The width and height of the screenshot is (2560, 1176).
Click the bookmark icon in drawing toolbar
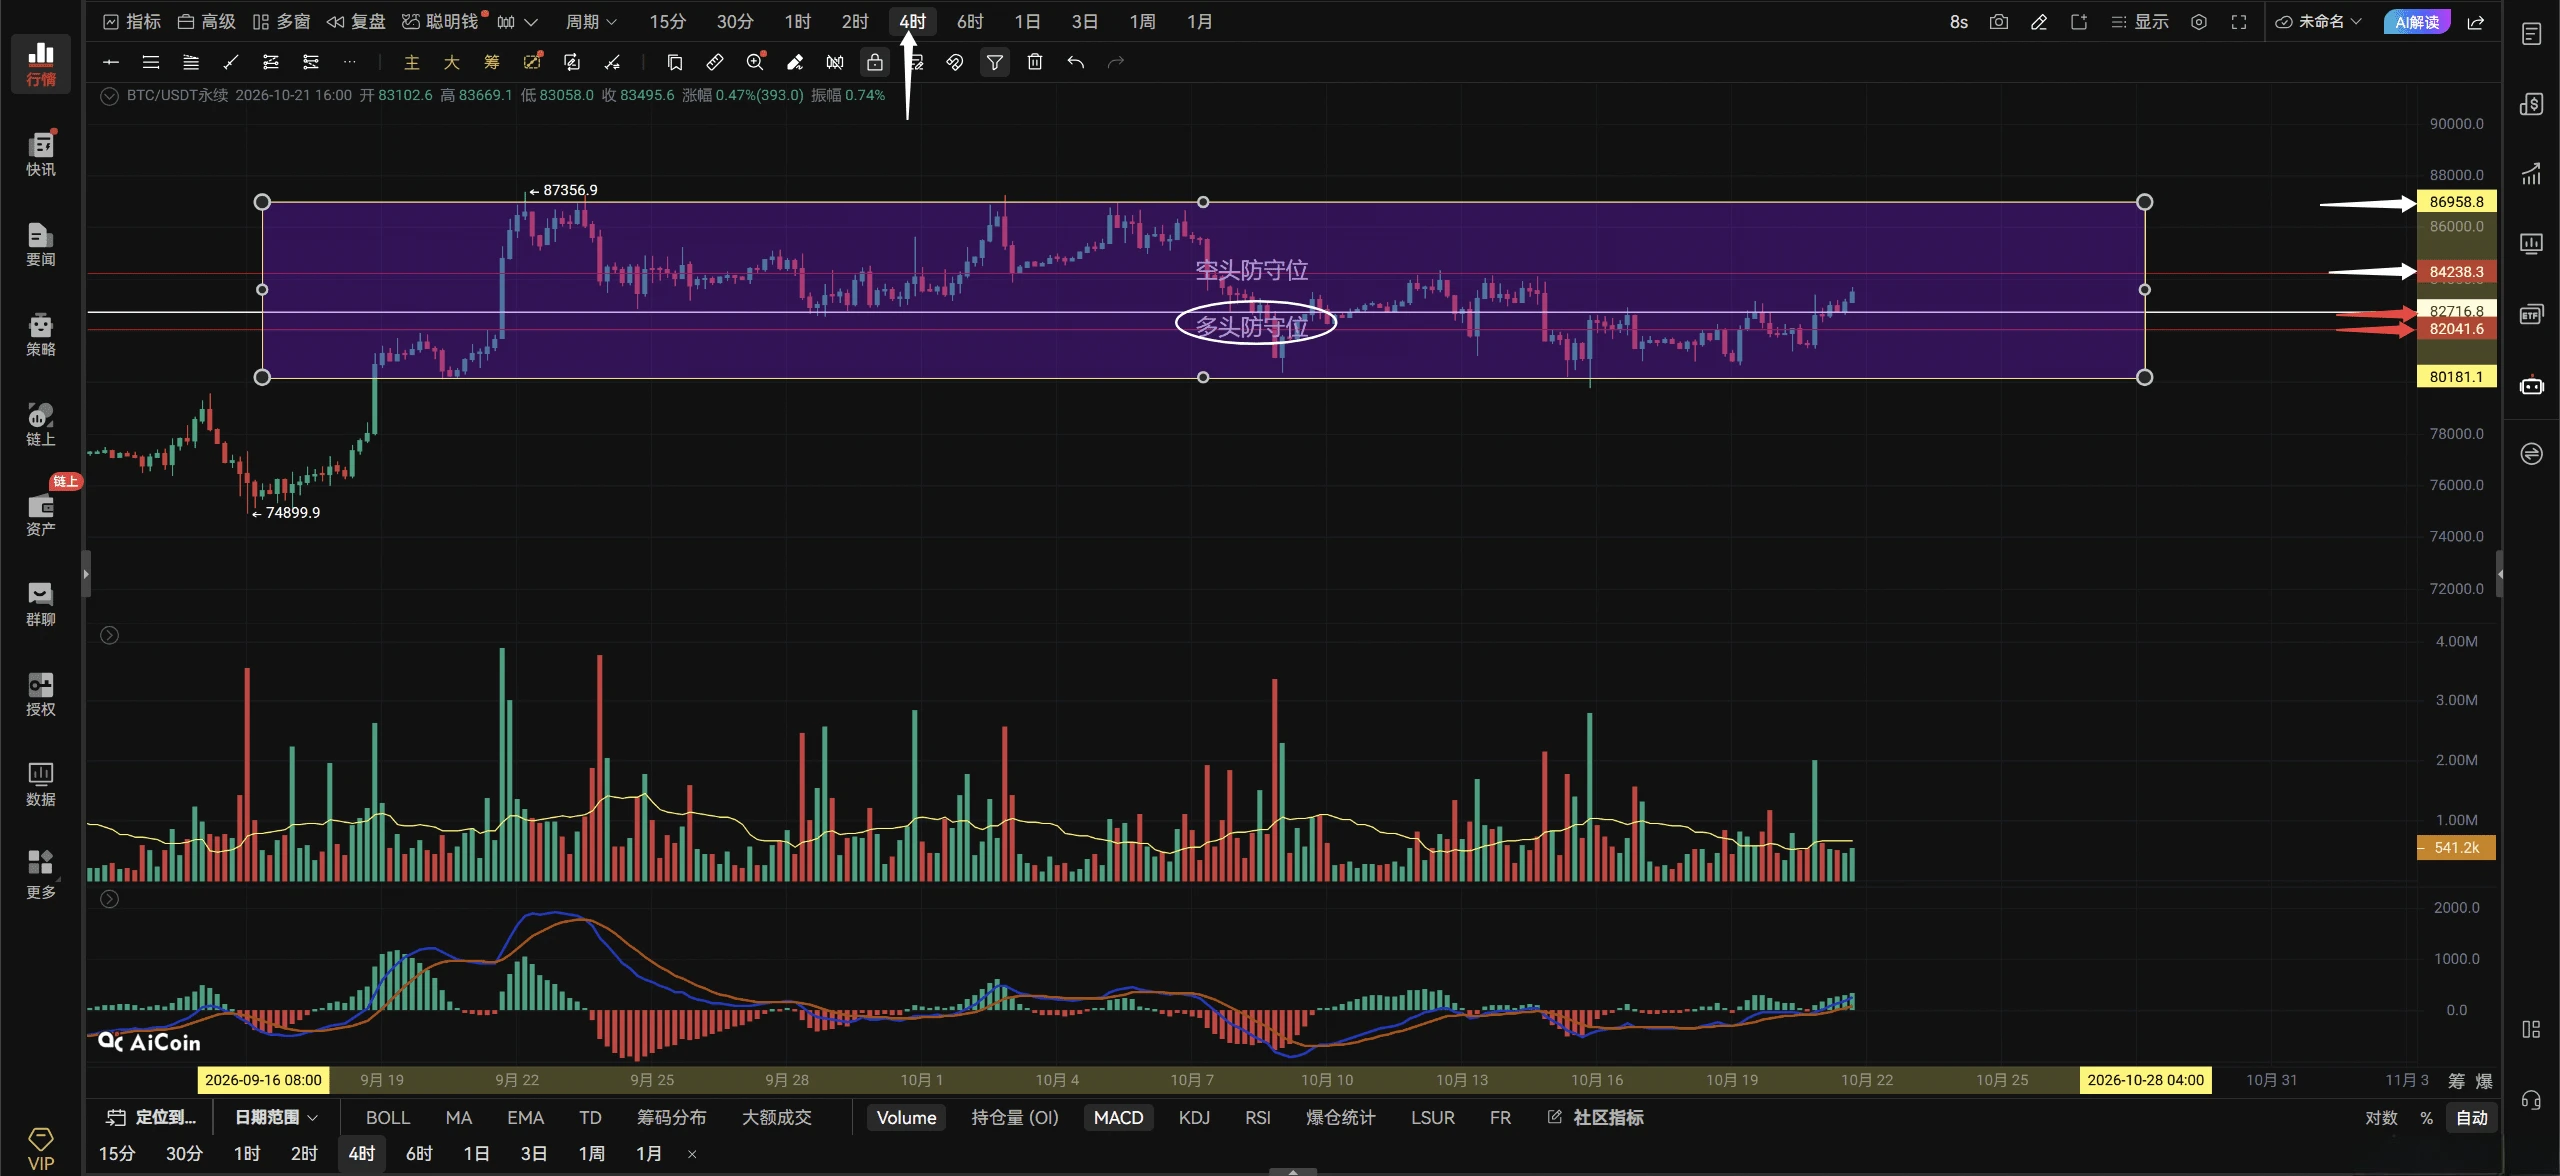[674, 62]
